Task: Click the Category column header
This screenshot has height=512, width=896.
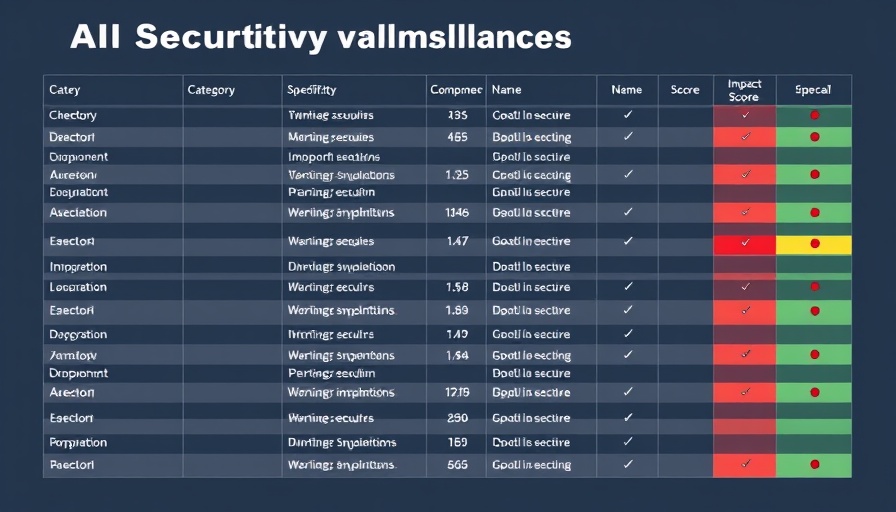Action: coord(211,90)
